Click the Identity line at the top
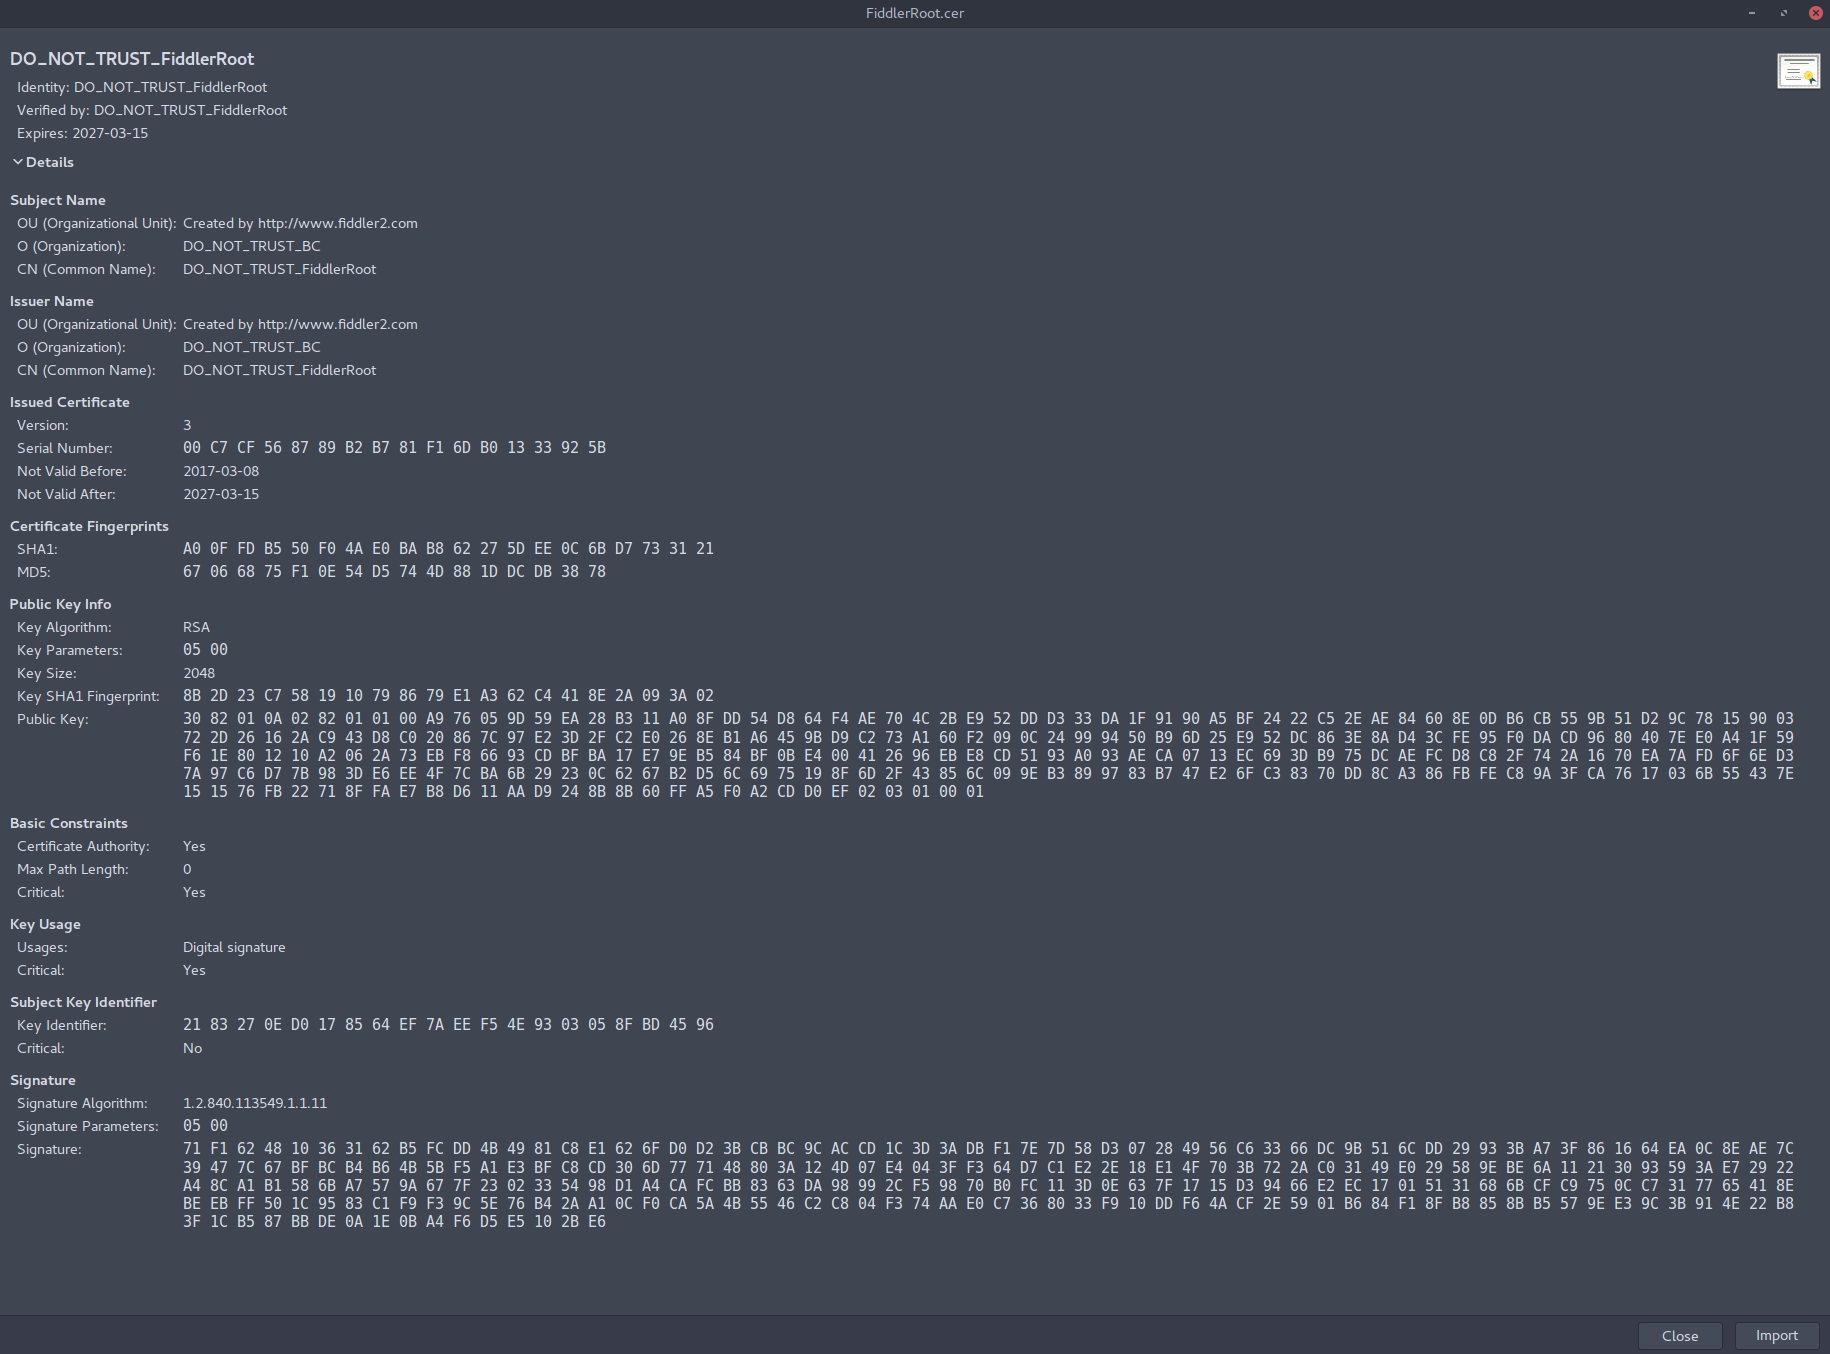Image resolution: width=1830 pixels, height=1354 pixels. (142, 87)
